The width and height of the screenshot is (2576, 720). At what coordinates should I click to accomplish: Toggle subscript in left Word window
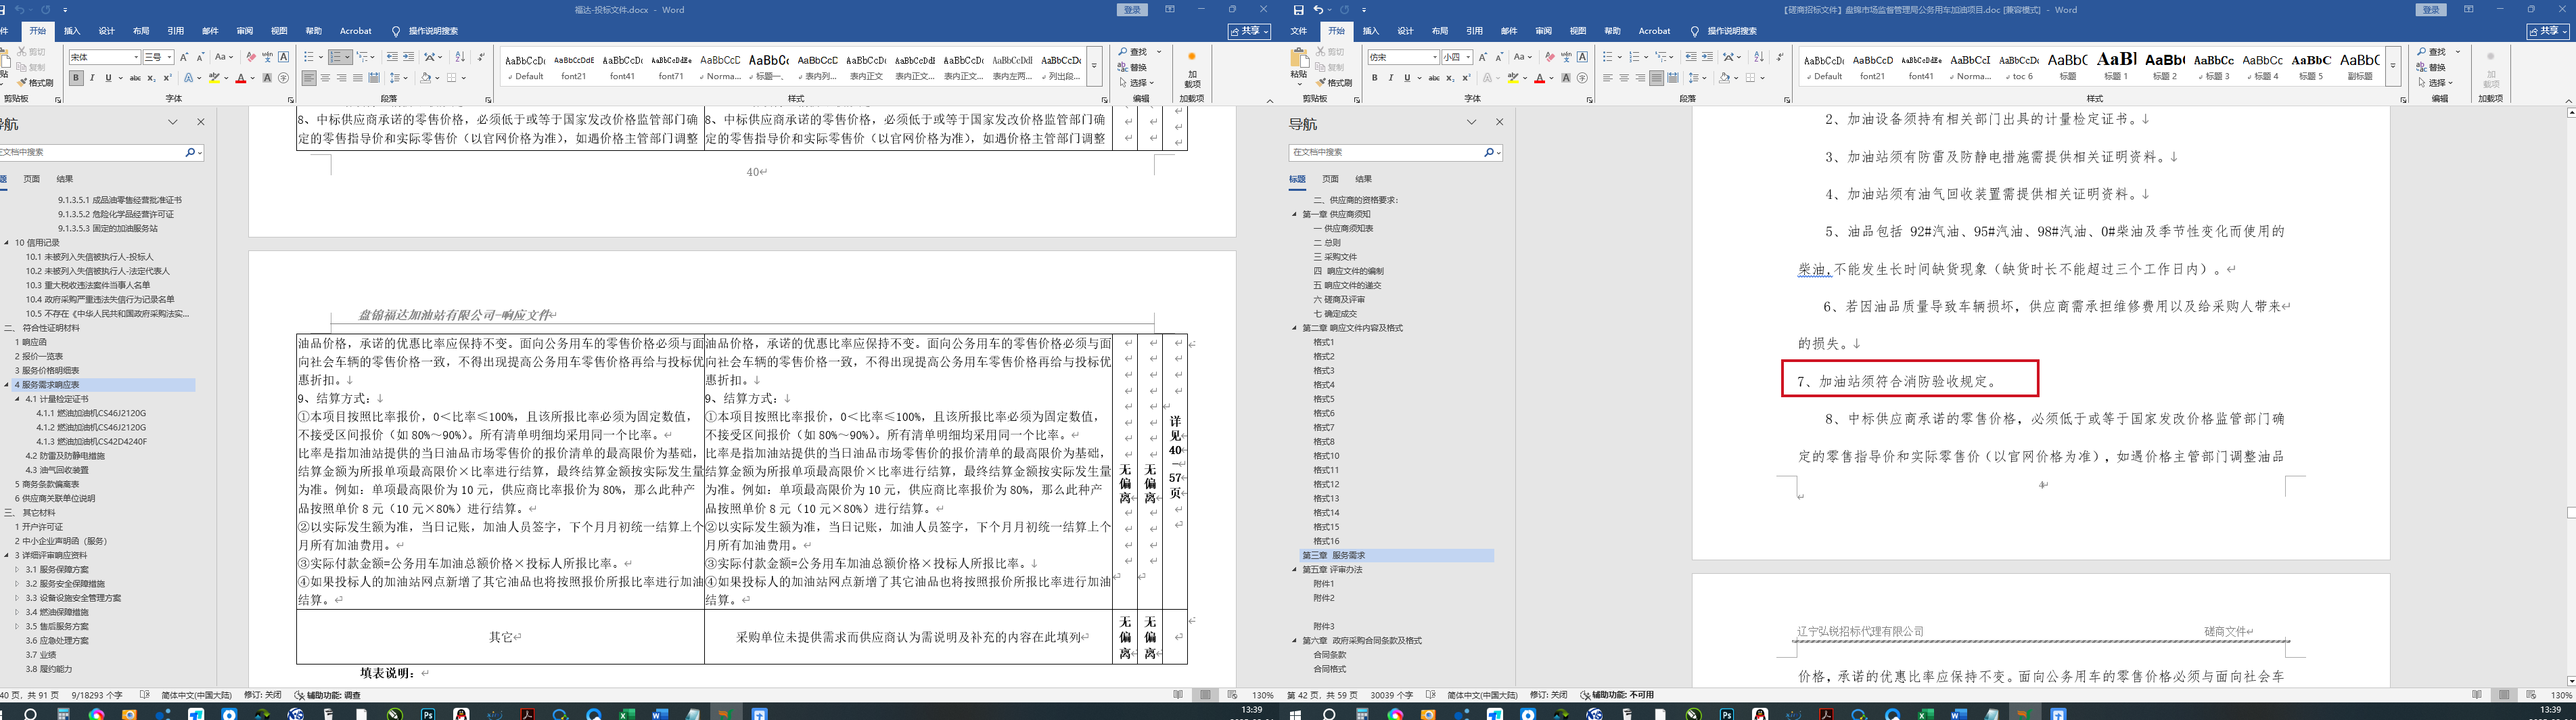tap(151, 78)
